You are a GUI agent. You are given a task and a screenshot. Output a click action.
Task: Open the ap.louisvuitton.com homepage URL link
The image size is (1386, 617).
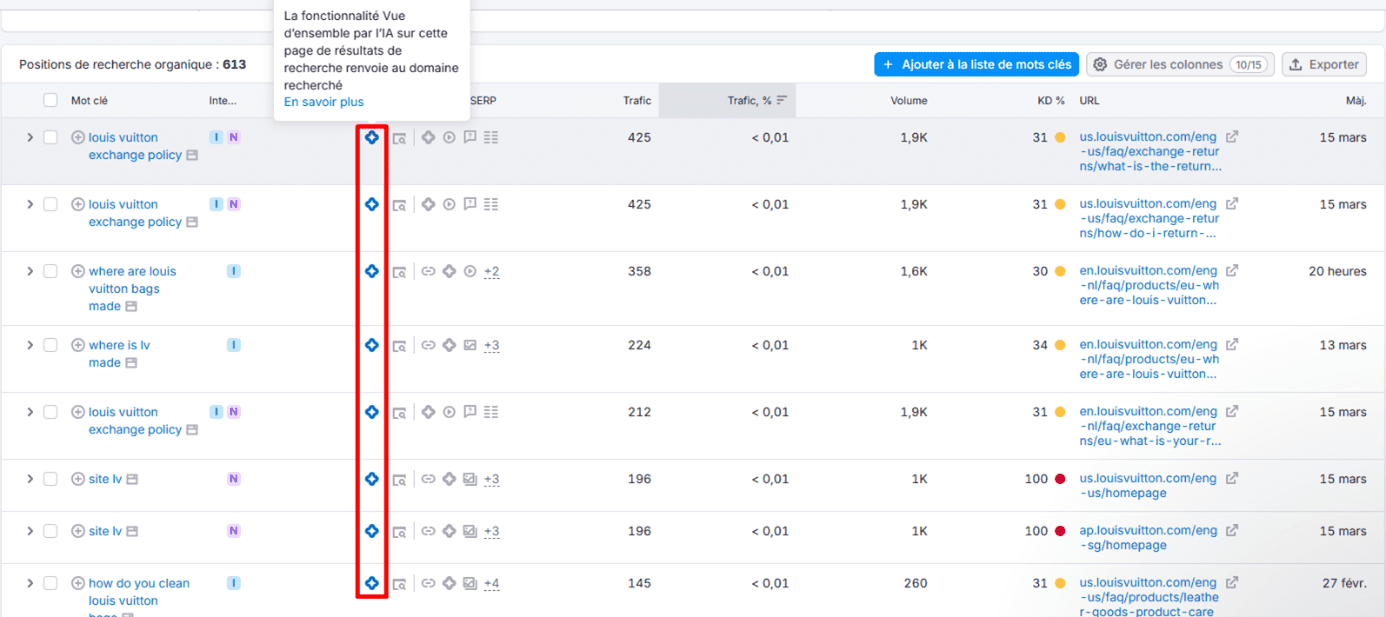coord(1148,538)
